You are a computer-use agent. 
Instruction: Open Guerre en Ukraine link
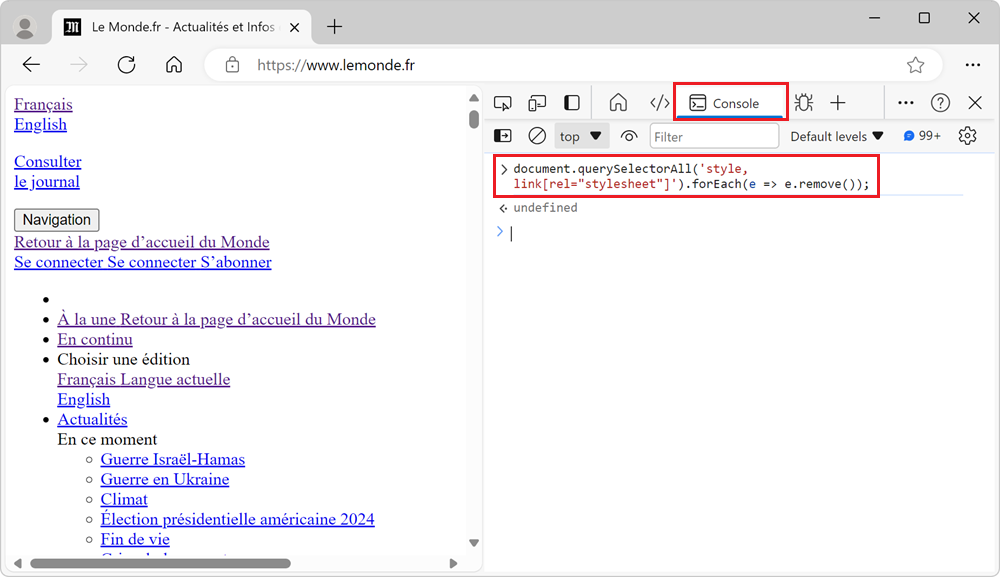(165, 479)
